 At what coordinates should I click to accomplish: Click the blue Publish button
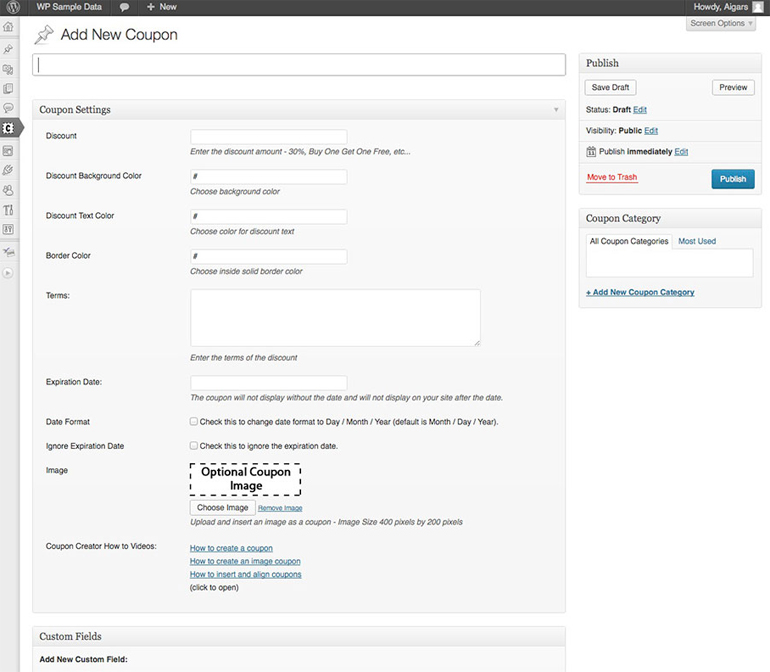[x=732, y=179]
